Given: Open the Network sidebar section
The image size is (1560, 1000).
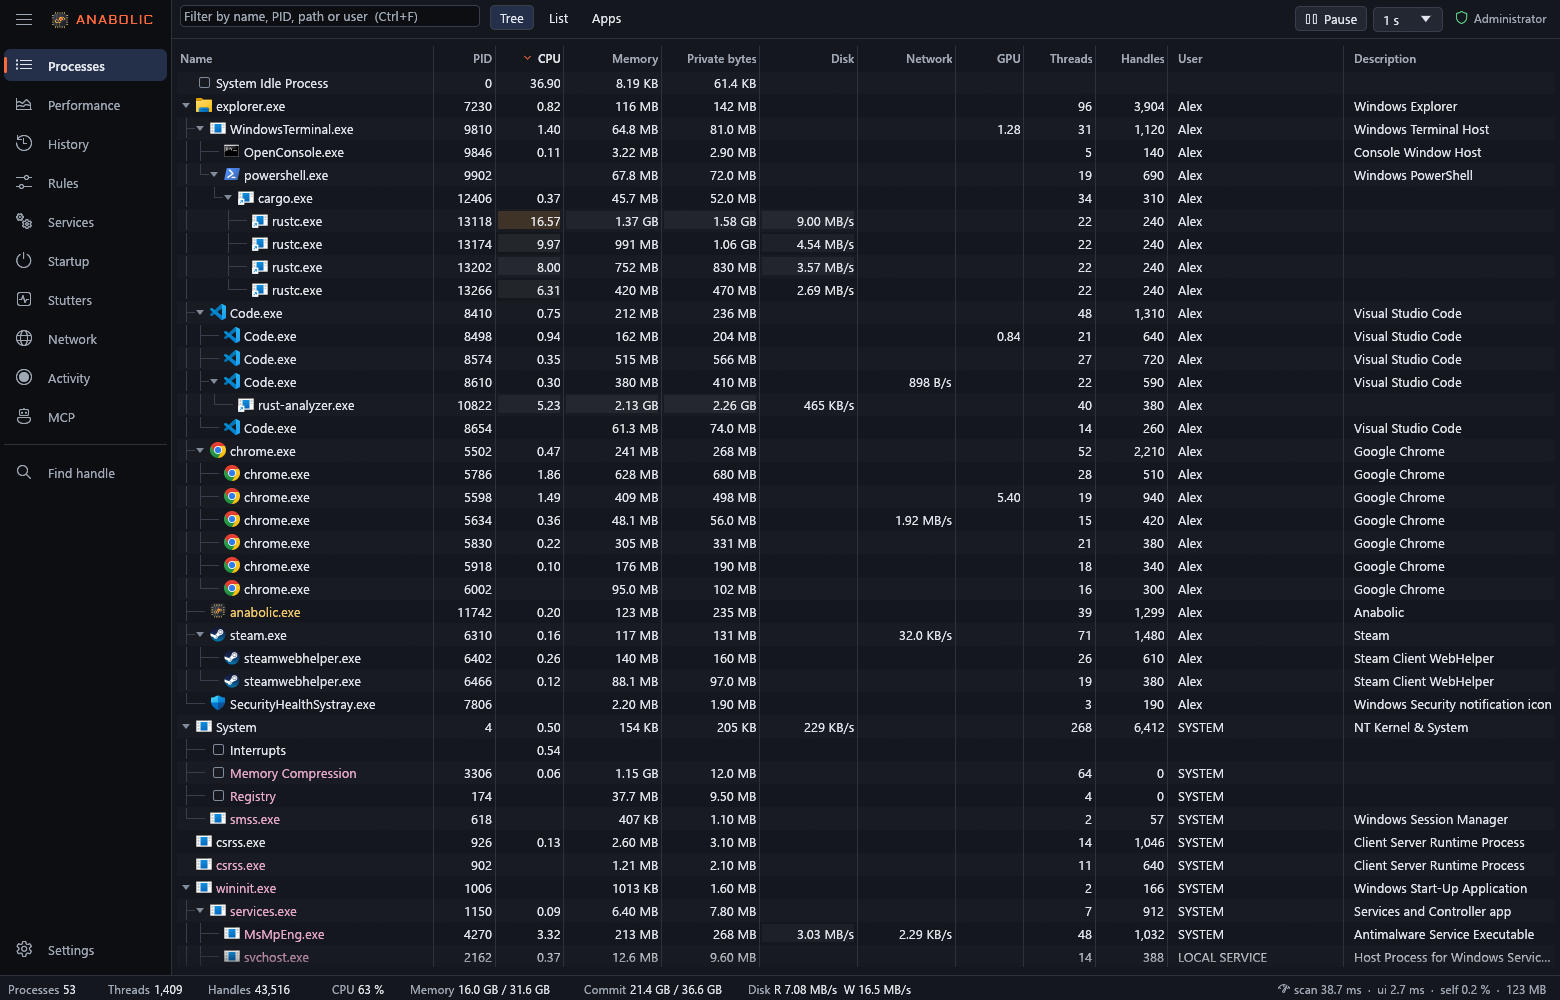Looking at the screenshot, I should pyautogui.click(x=85, y=339).
